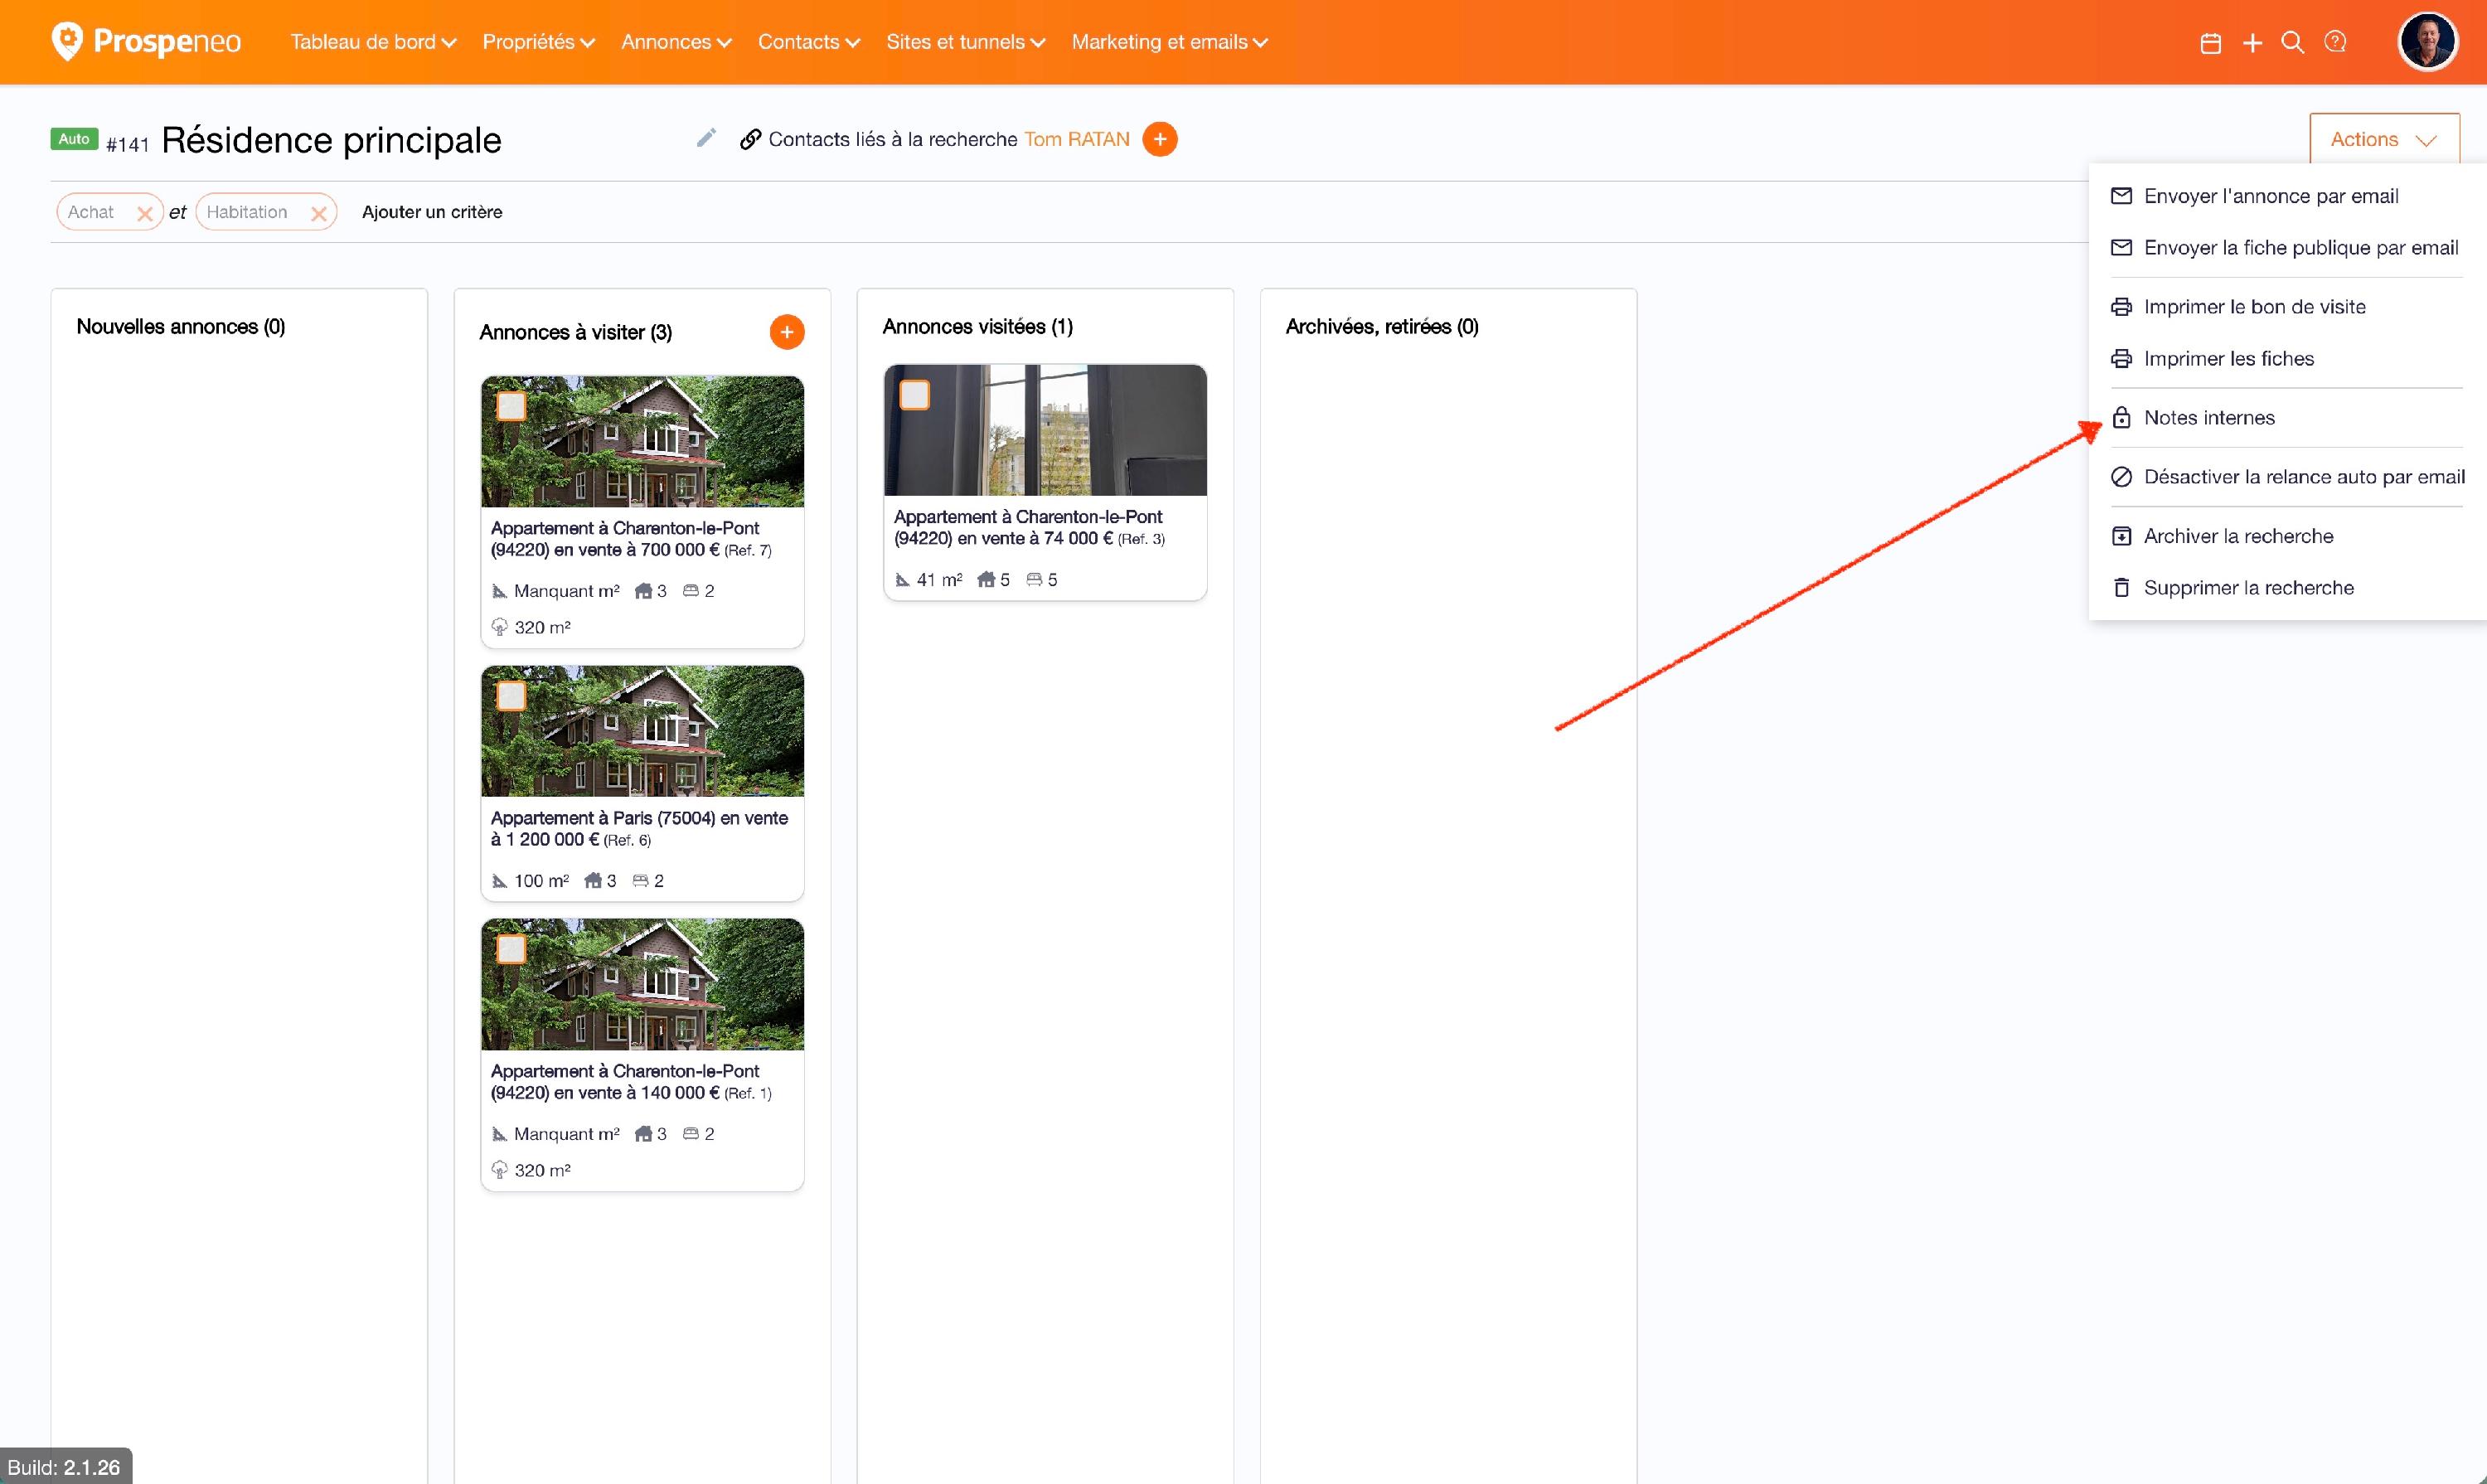Click the Résidence principale title
This screenshot has height=1484, width=2487.
coord(331,140)
